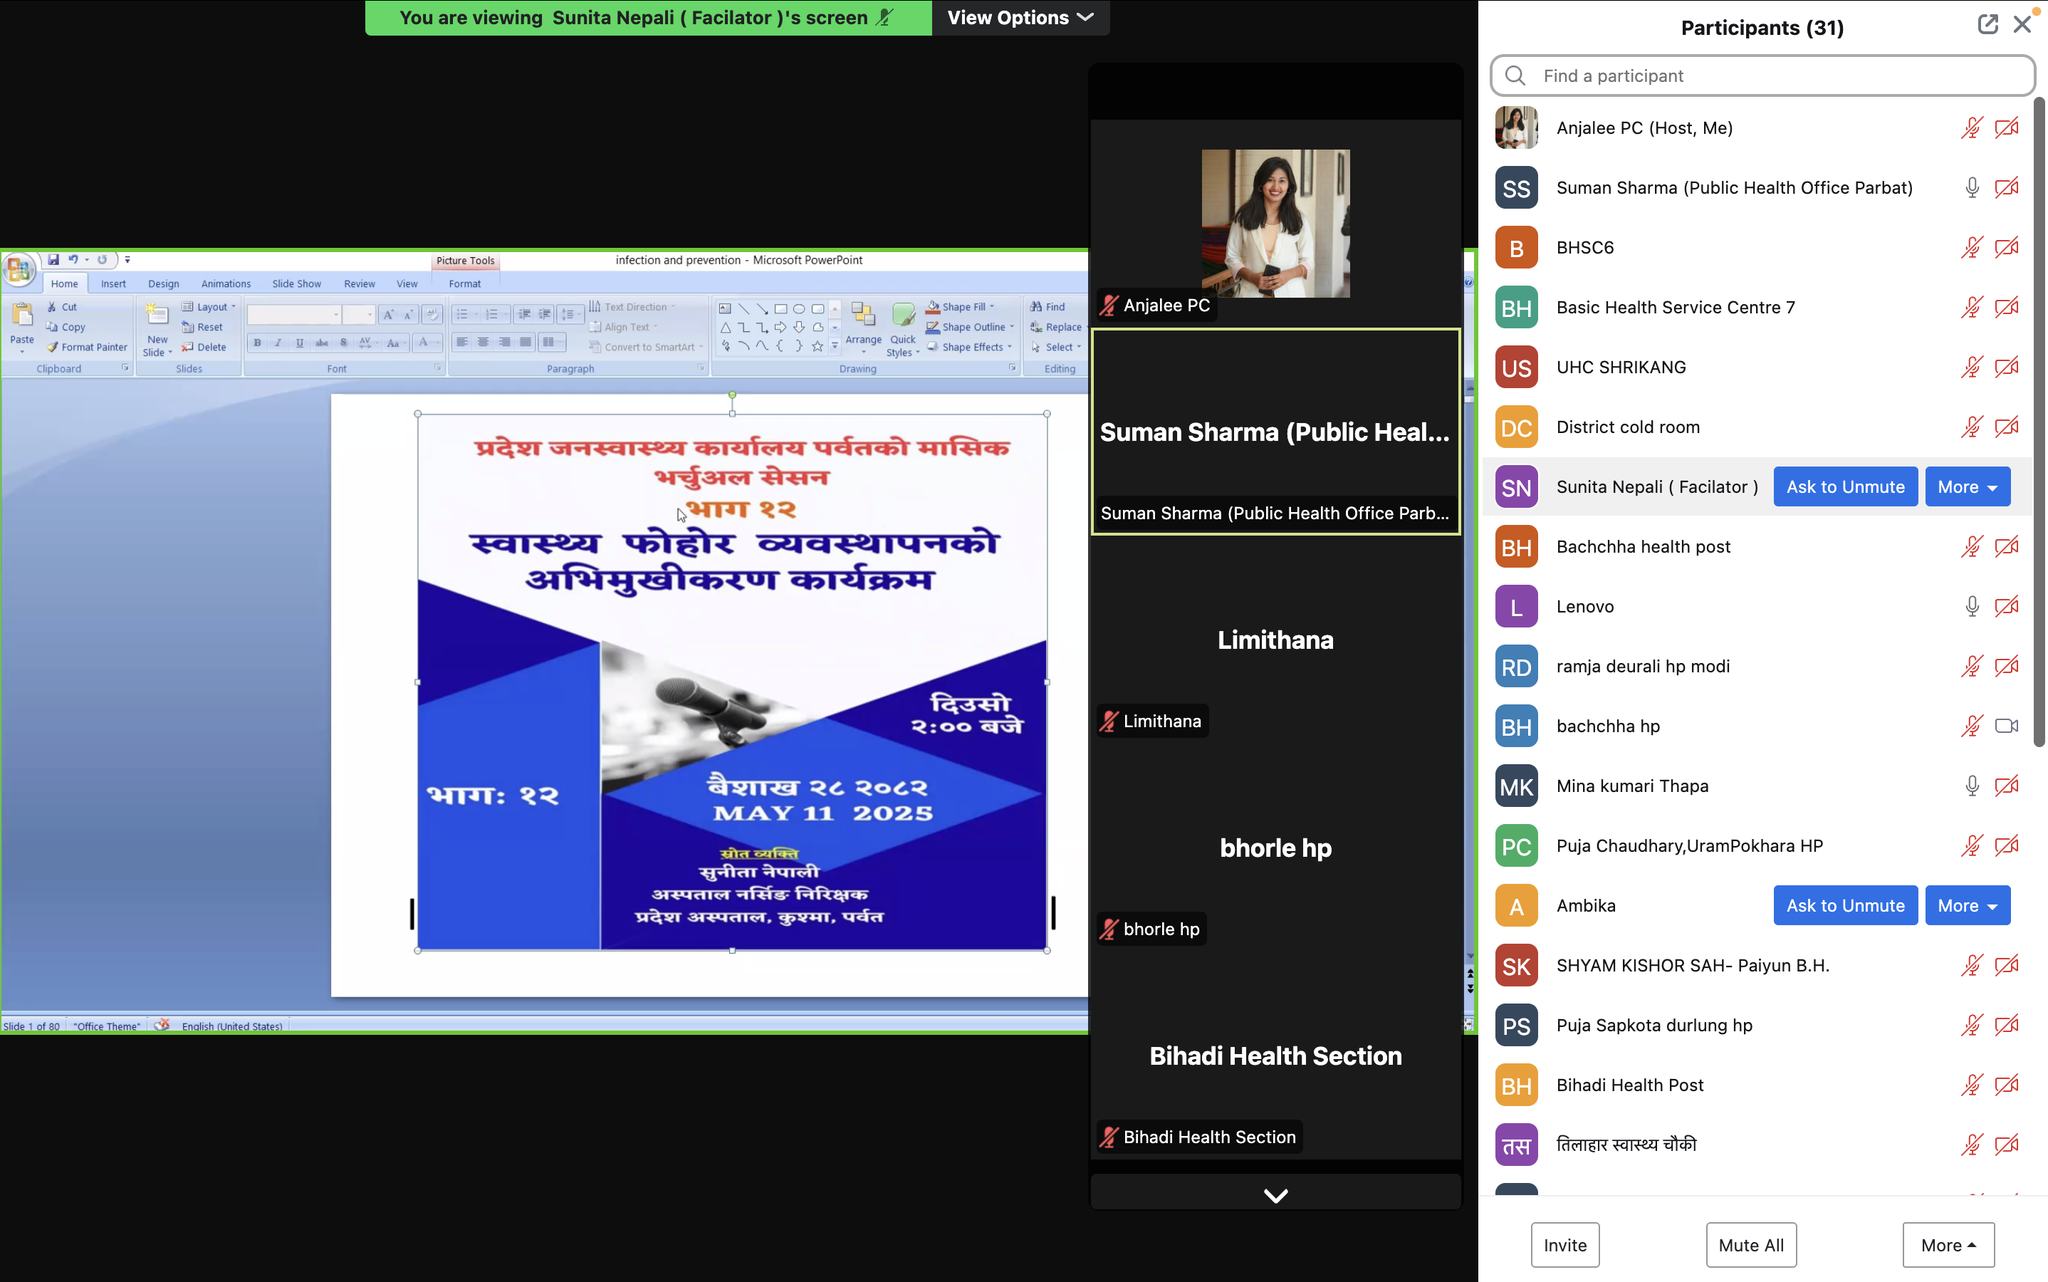The width and height of the screenshot is (2048, 1282).
Task: Toggle mic icon for Basic Health Service Centre 7
Action: [1971, 308]
